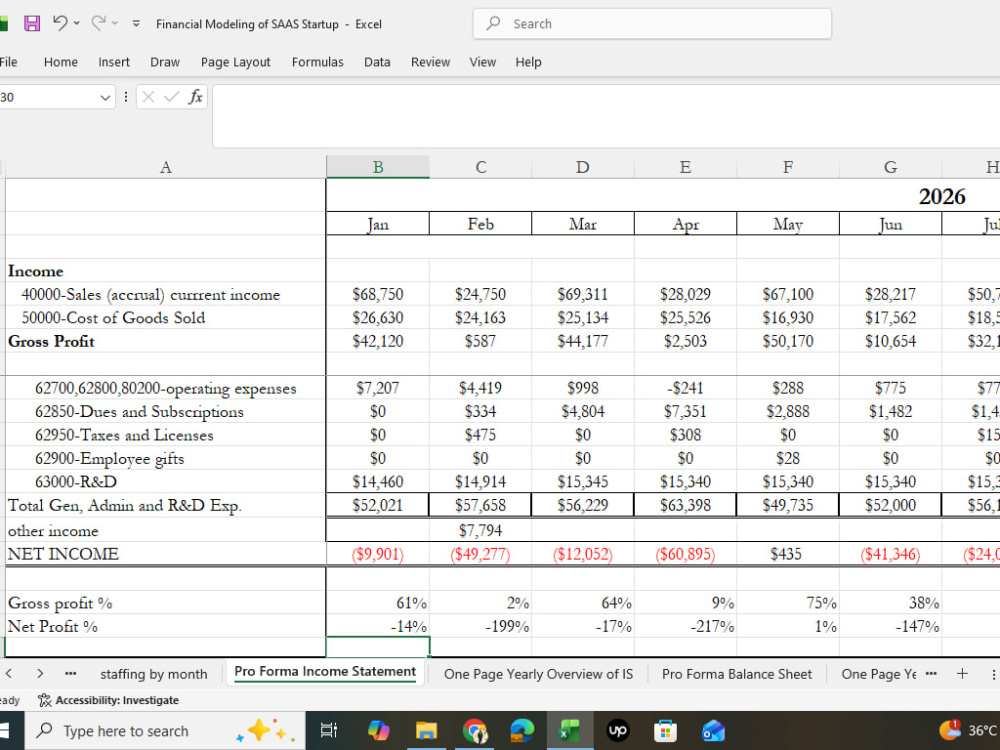
Task: Click the Jan month header cell
Action: click(x=378, y=224)
